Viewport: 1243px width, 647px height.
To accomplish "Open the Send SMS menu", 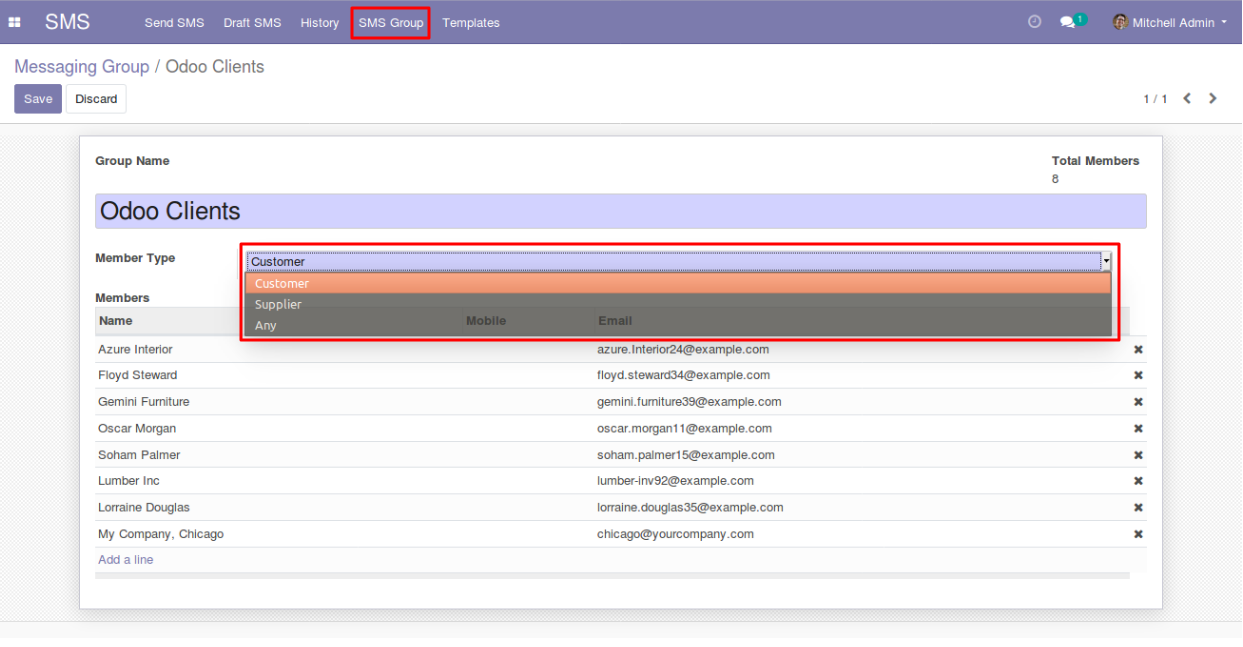I will (x=174, y=22).
